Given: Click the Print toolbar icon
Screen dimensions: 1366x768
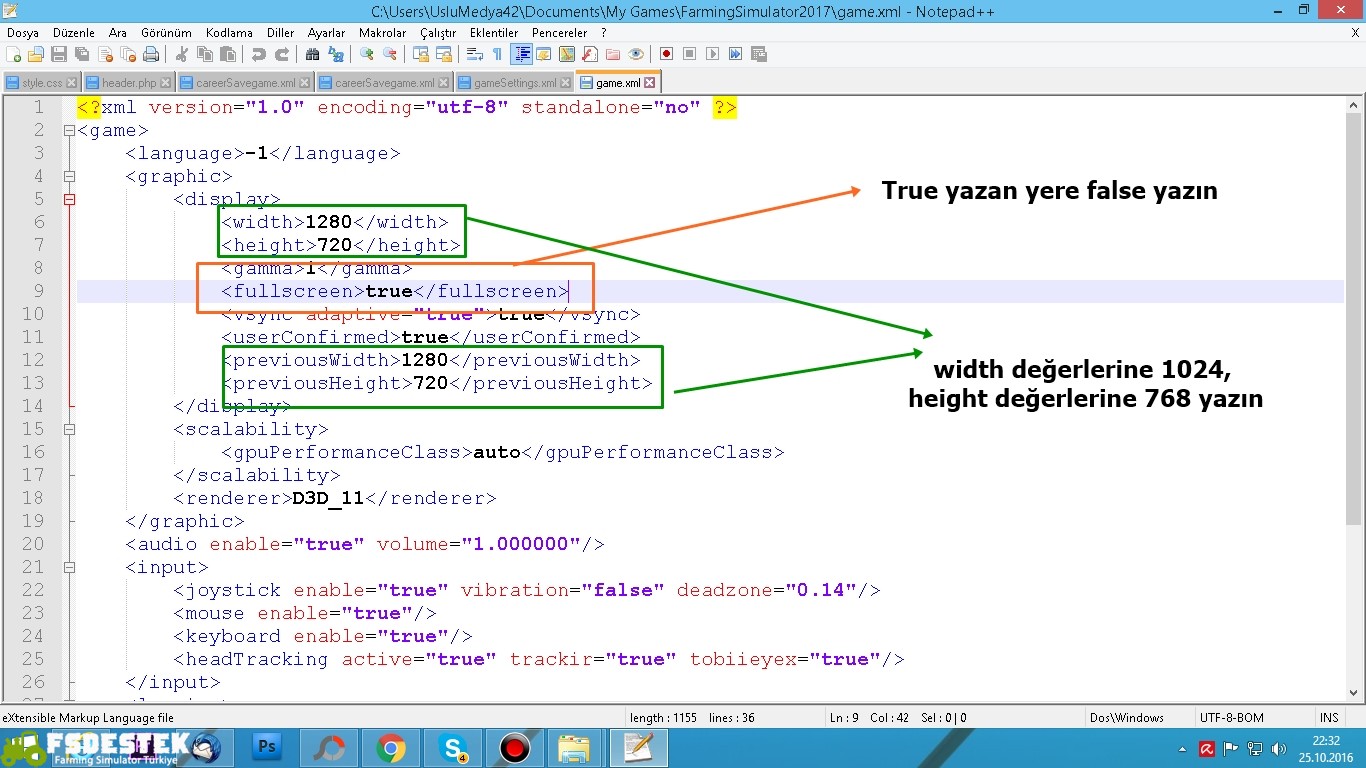Looking at the screenshot, I should 150,54.
